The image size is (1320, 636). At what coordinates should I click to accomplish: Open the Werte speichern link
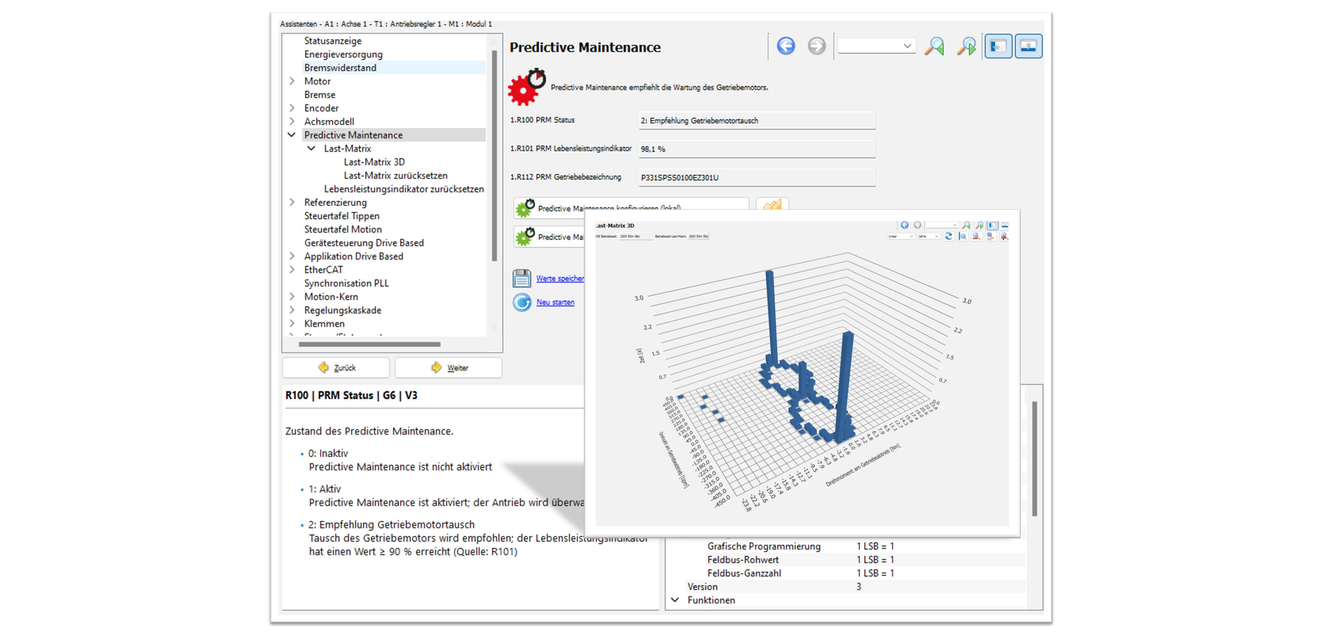560,279
